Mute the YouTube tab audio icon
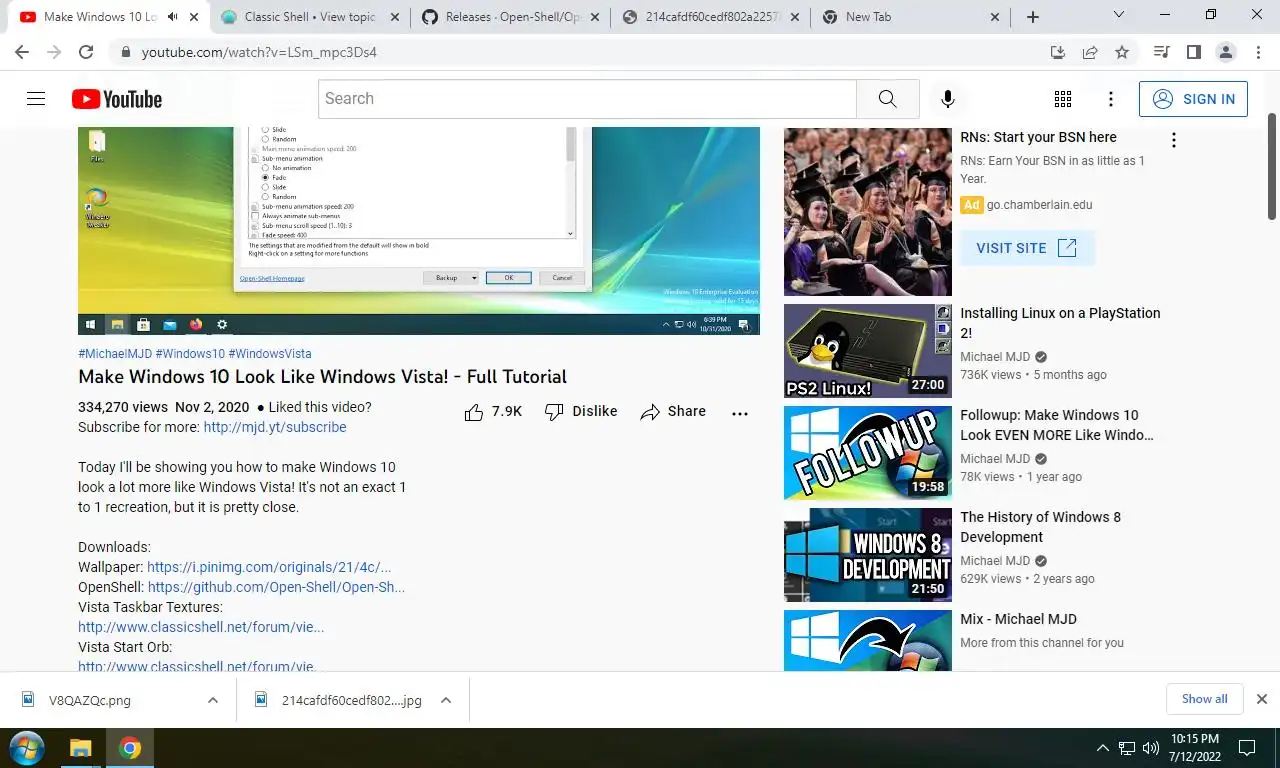This screenshot has height=768, width=1280. [173, 17]
